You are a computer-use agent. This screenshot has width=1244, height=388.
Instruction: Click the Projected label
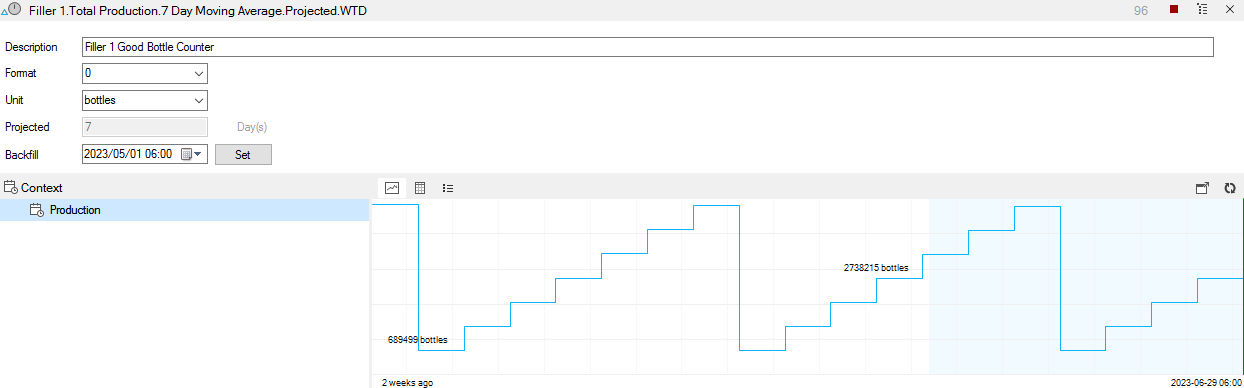27,127
